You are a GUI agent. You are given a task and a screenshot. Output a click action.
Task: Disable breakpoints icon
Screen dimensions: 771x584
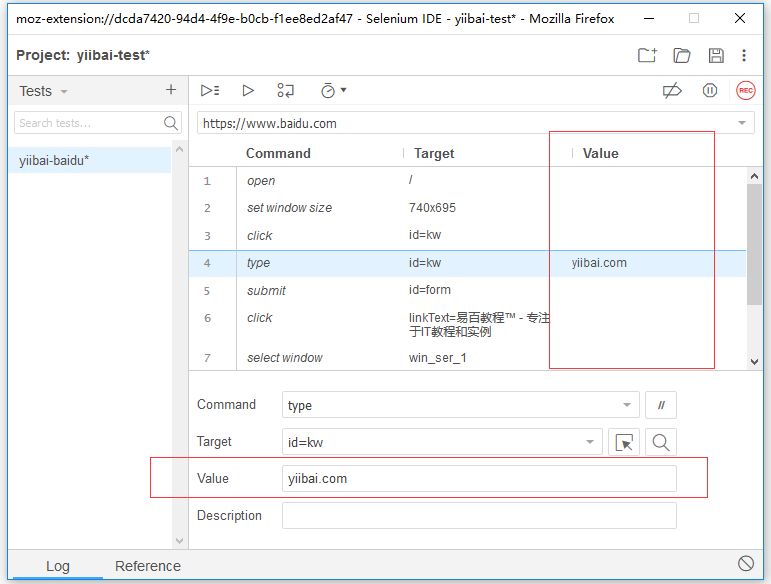pyautogui.click(x=672, y=90)
